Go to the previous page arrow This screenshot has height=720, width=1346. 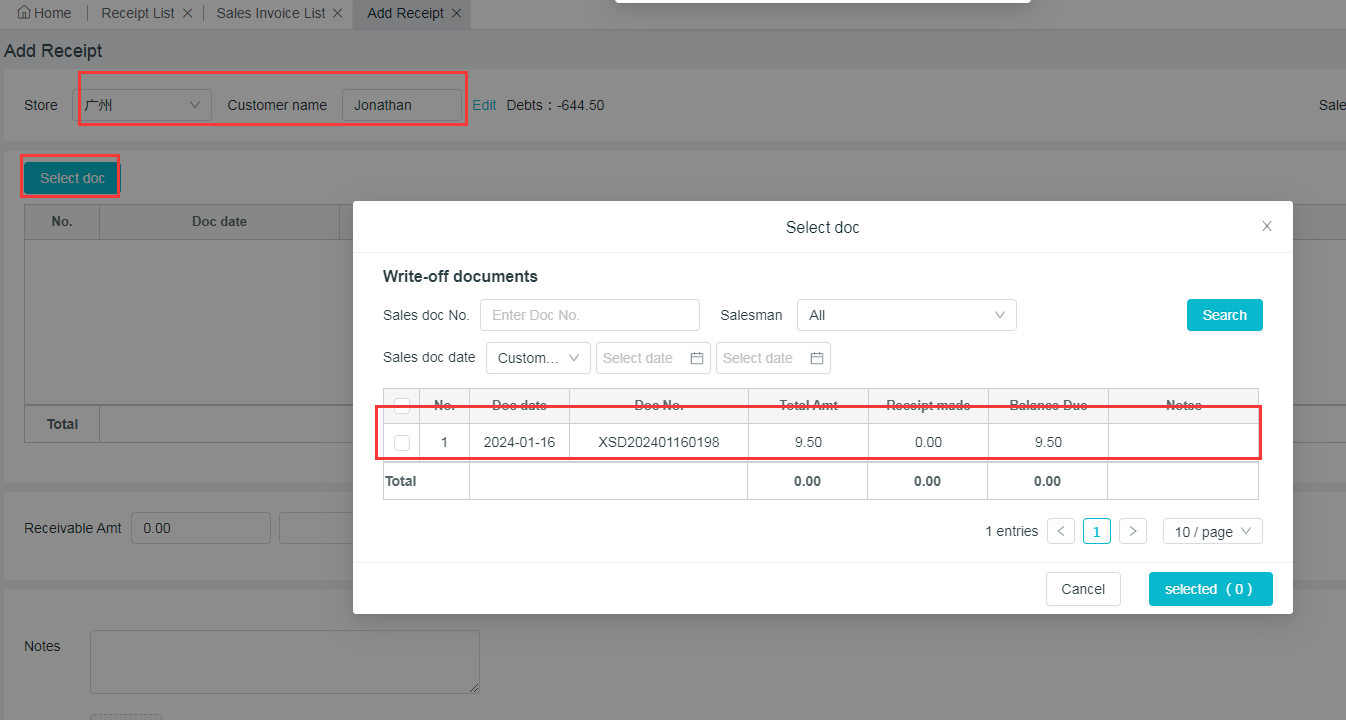(x=1061, y=531)
